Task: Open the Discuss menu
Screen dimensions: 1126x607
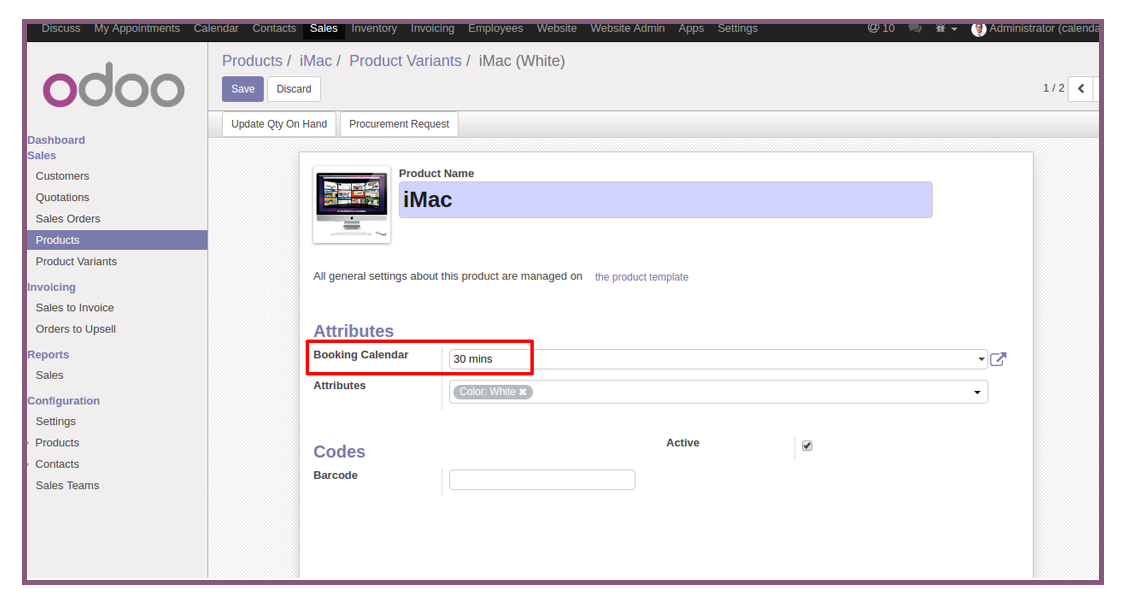Action: 61,28
